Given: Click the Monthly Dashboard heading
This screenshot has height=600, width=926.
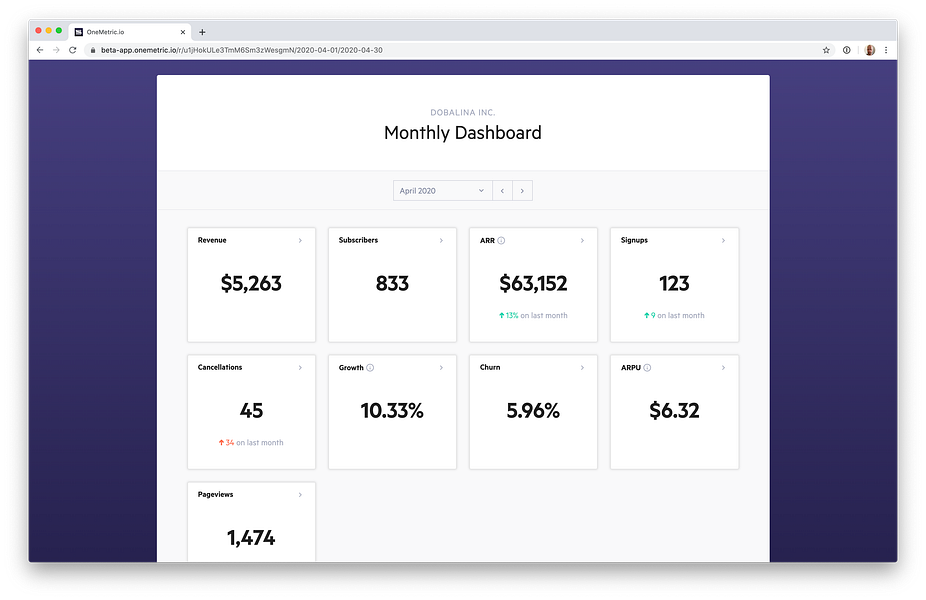Looking at the screenshot, I should point(463,133).
